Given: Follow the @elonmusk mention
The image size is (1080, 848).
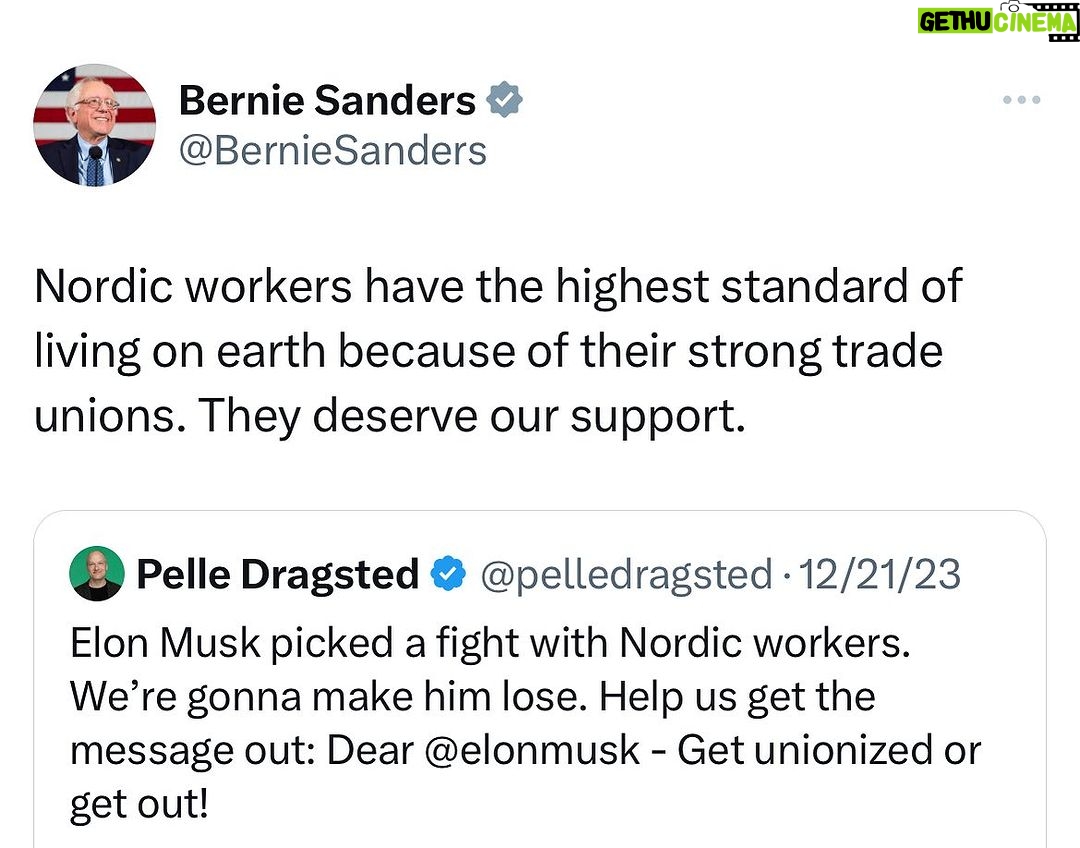Looking at the screenshot, I should [x=532, y=750].
